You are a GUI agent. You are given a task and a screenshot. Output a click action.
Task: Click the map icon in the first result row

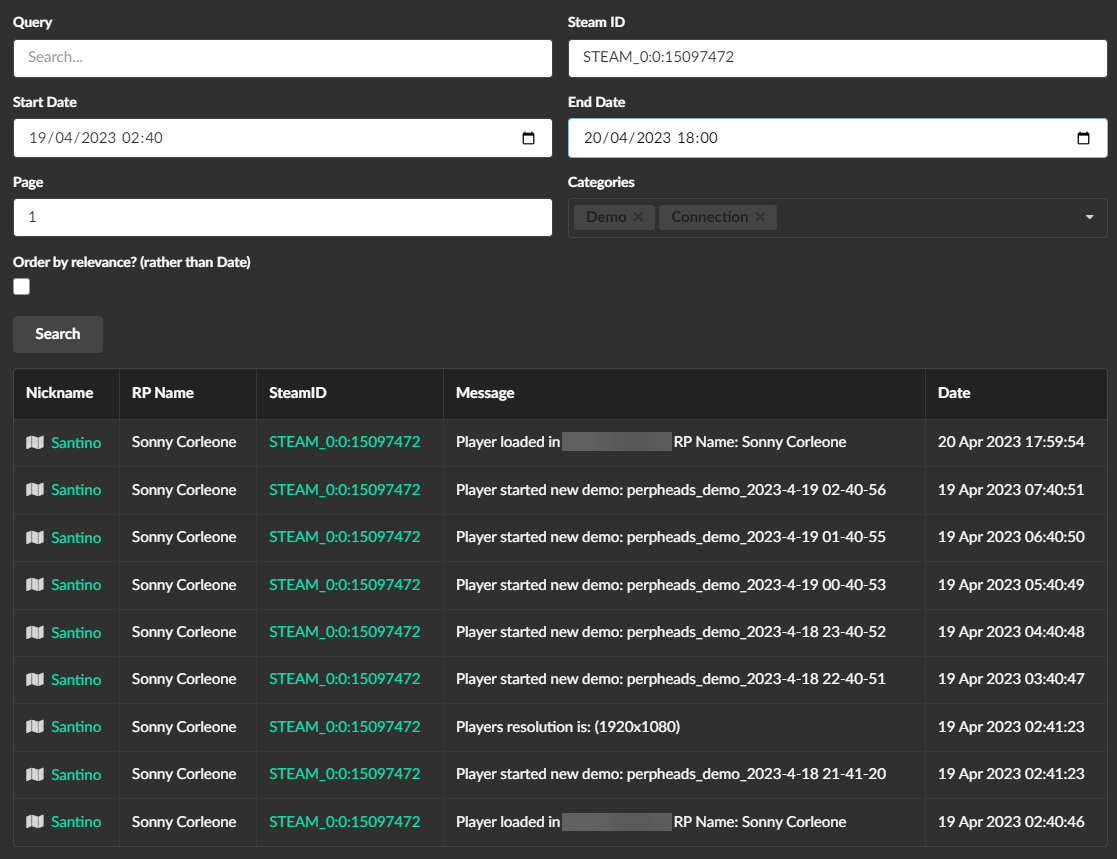coord(35,442)
